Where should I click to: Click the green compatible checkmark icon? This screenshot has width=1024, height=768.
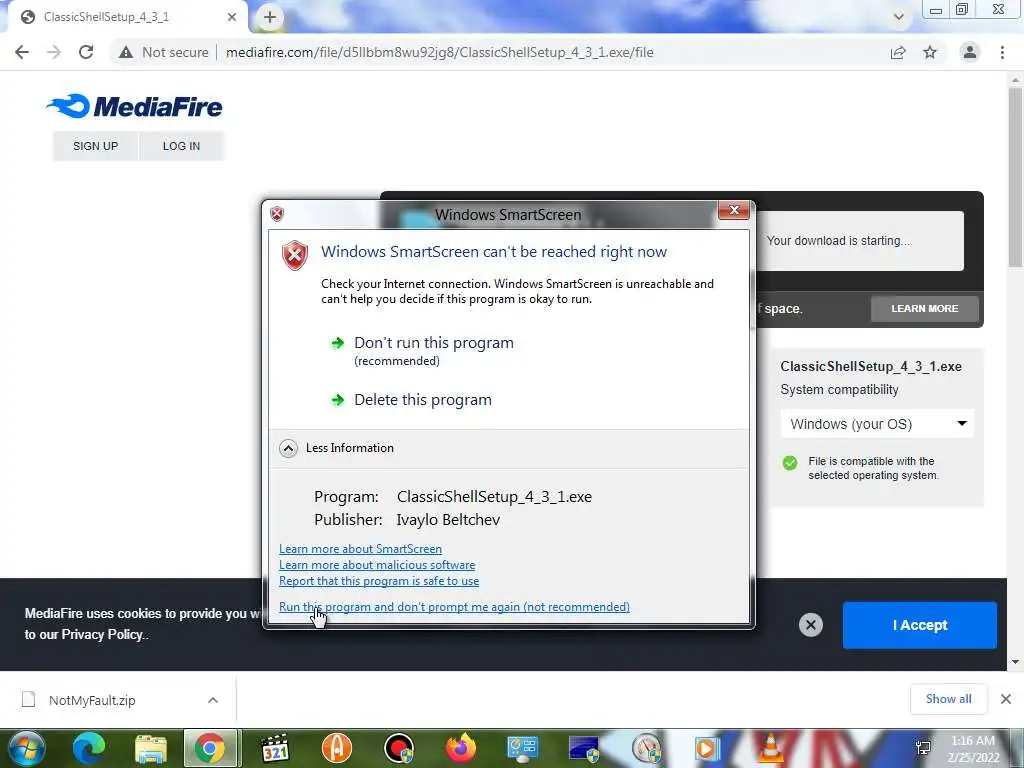point(790,463)
